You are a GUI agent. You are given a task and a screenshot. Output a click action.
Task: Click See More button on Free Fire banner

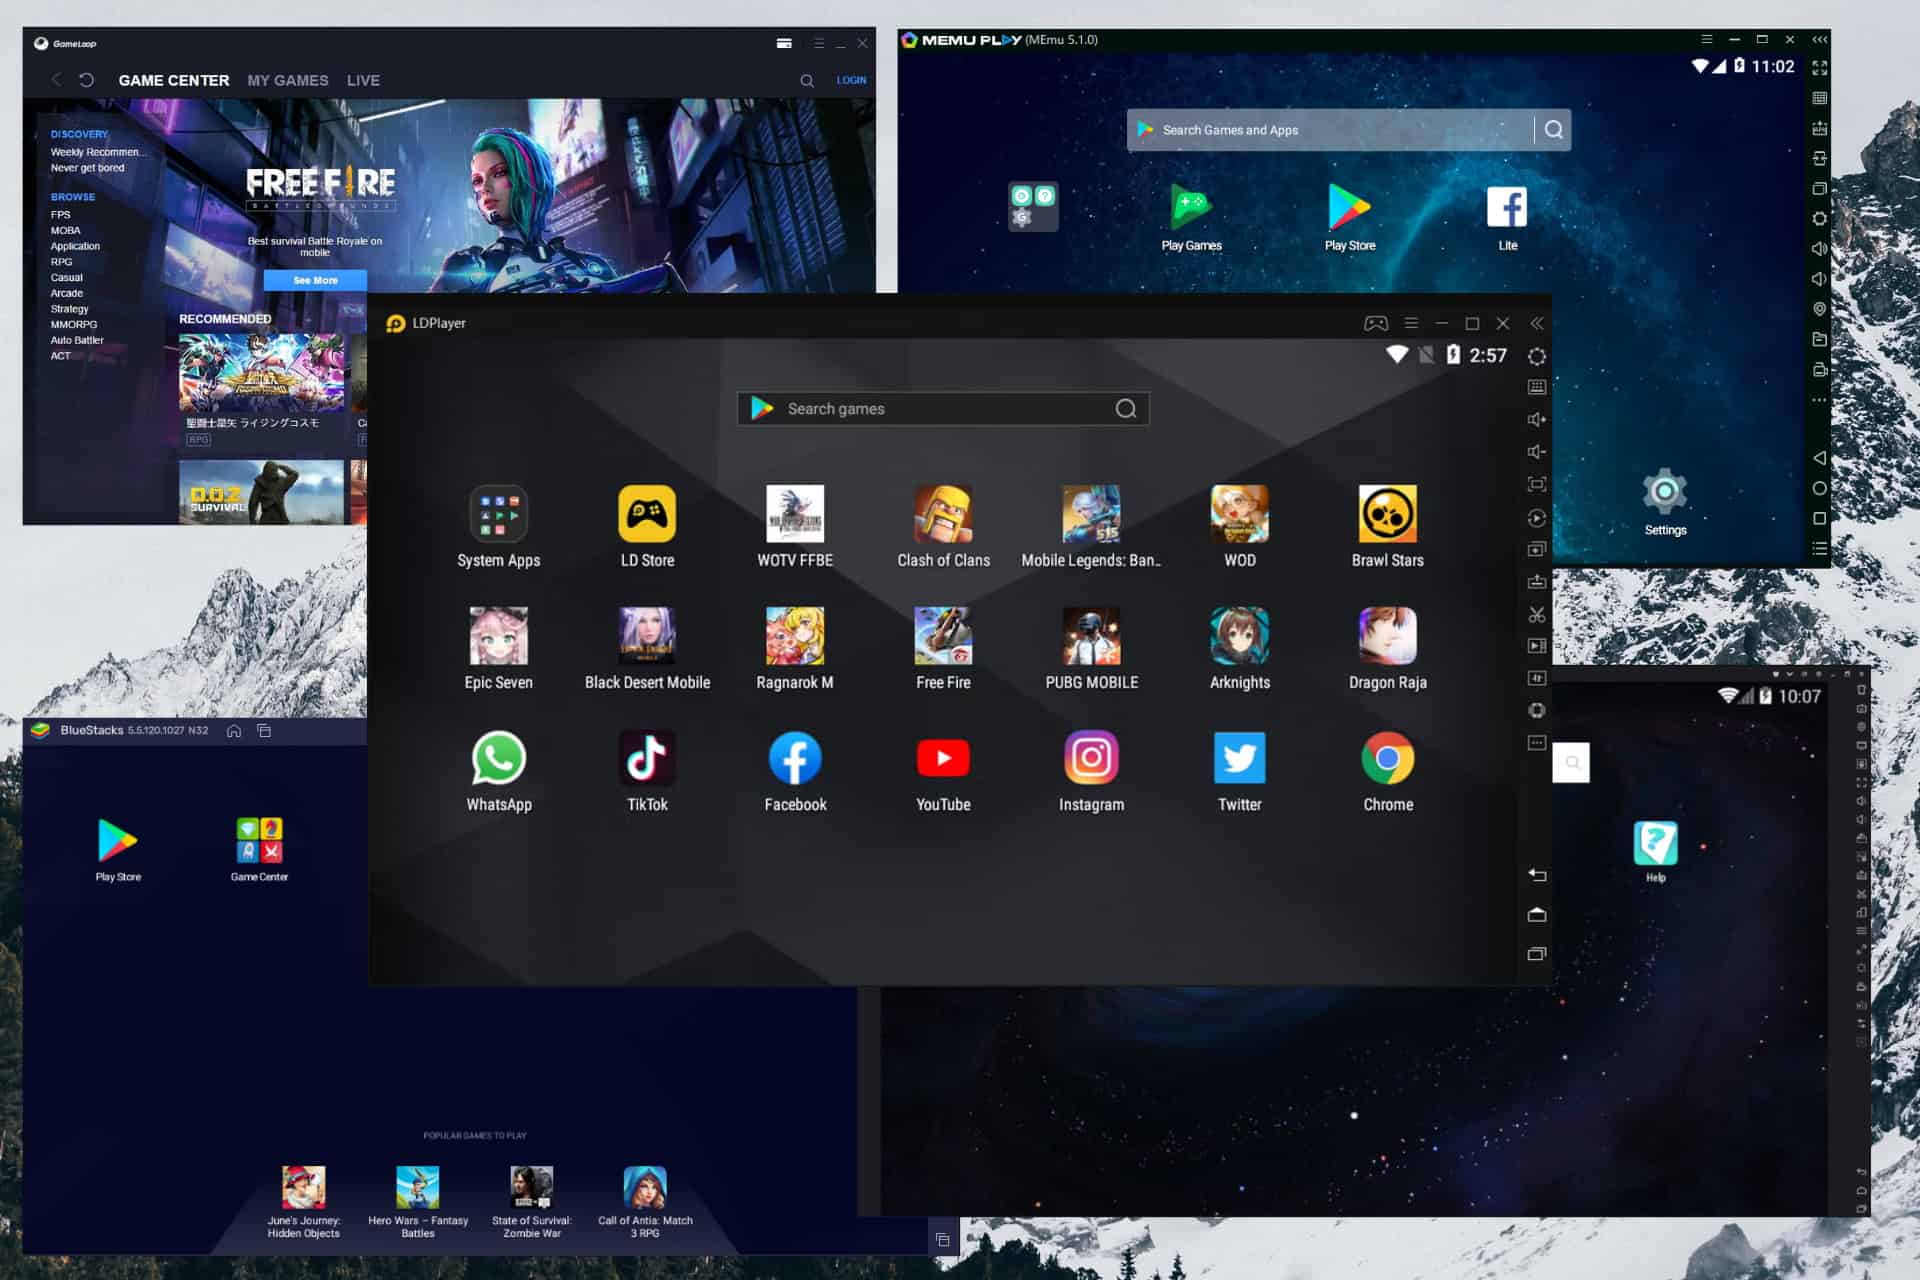tap(315, 280)
